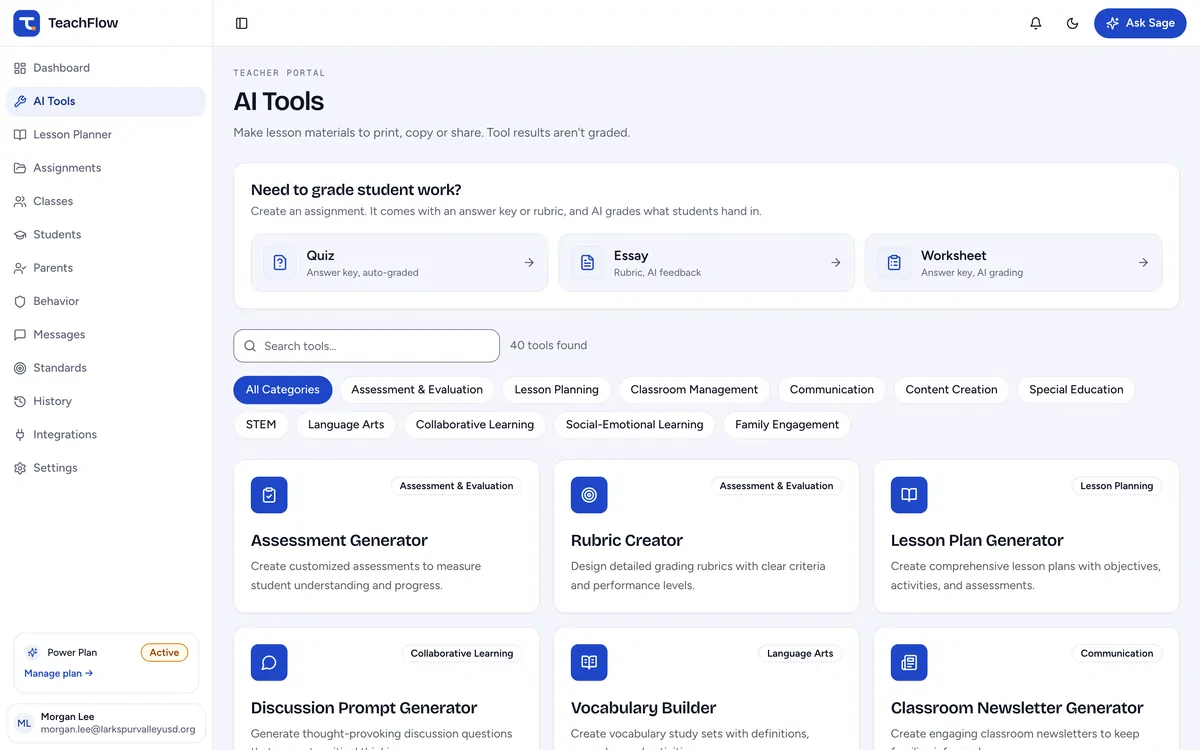The width and height of the screenshot is (1200, 750).
Task: Filter by Content Creation
Action: coord(951,390)
